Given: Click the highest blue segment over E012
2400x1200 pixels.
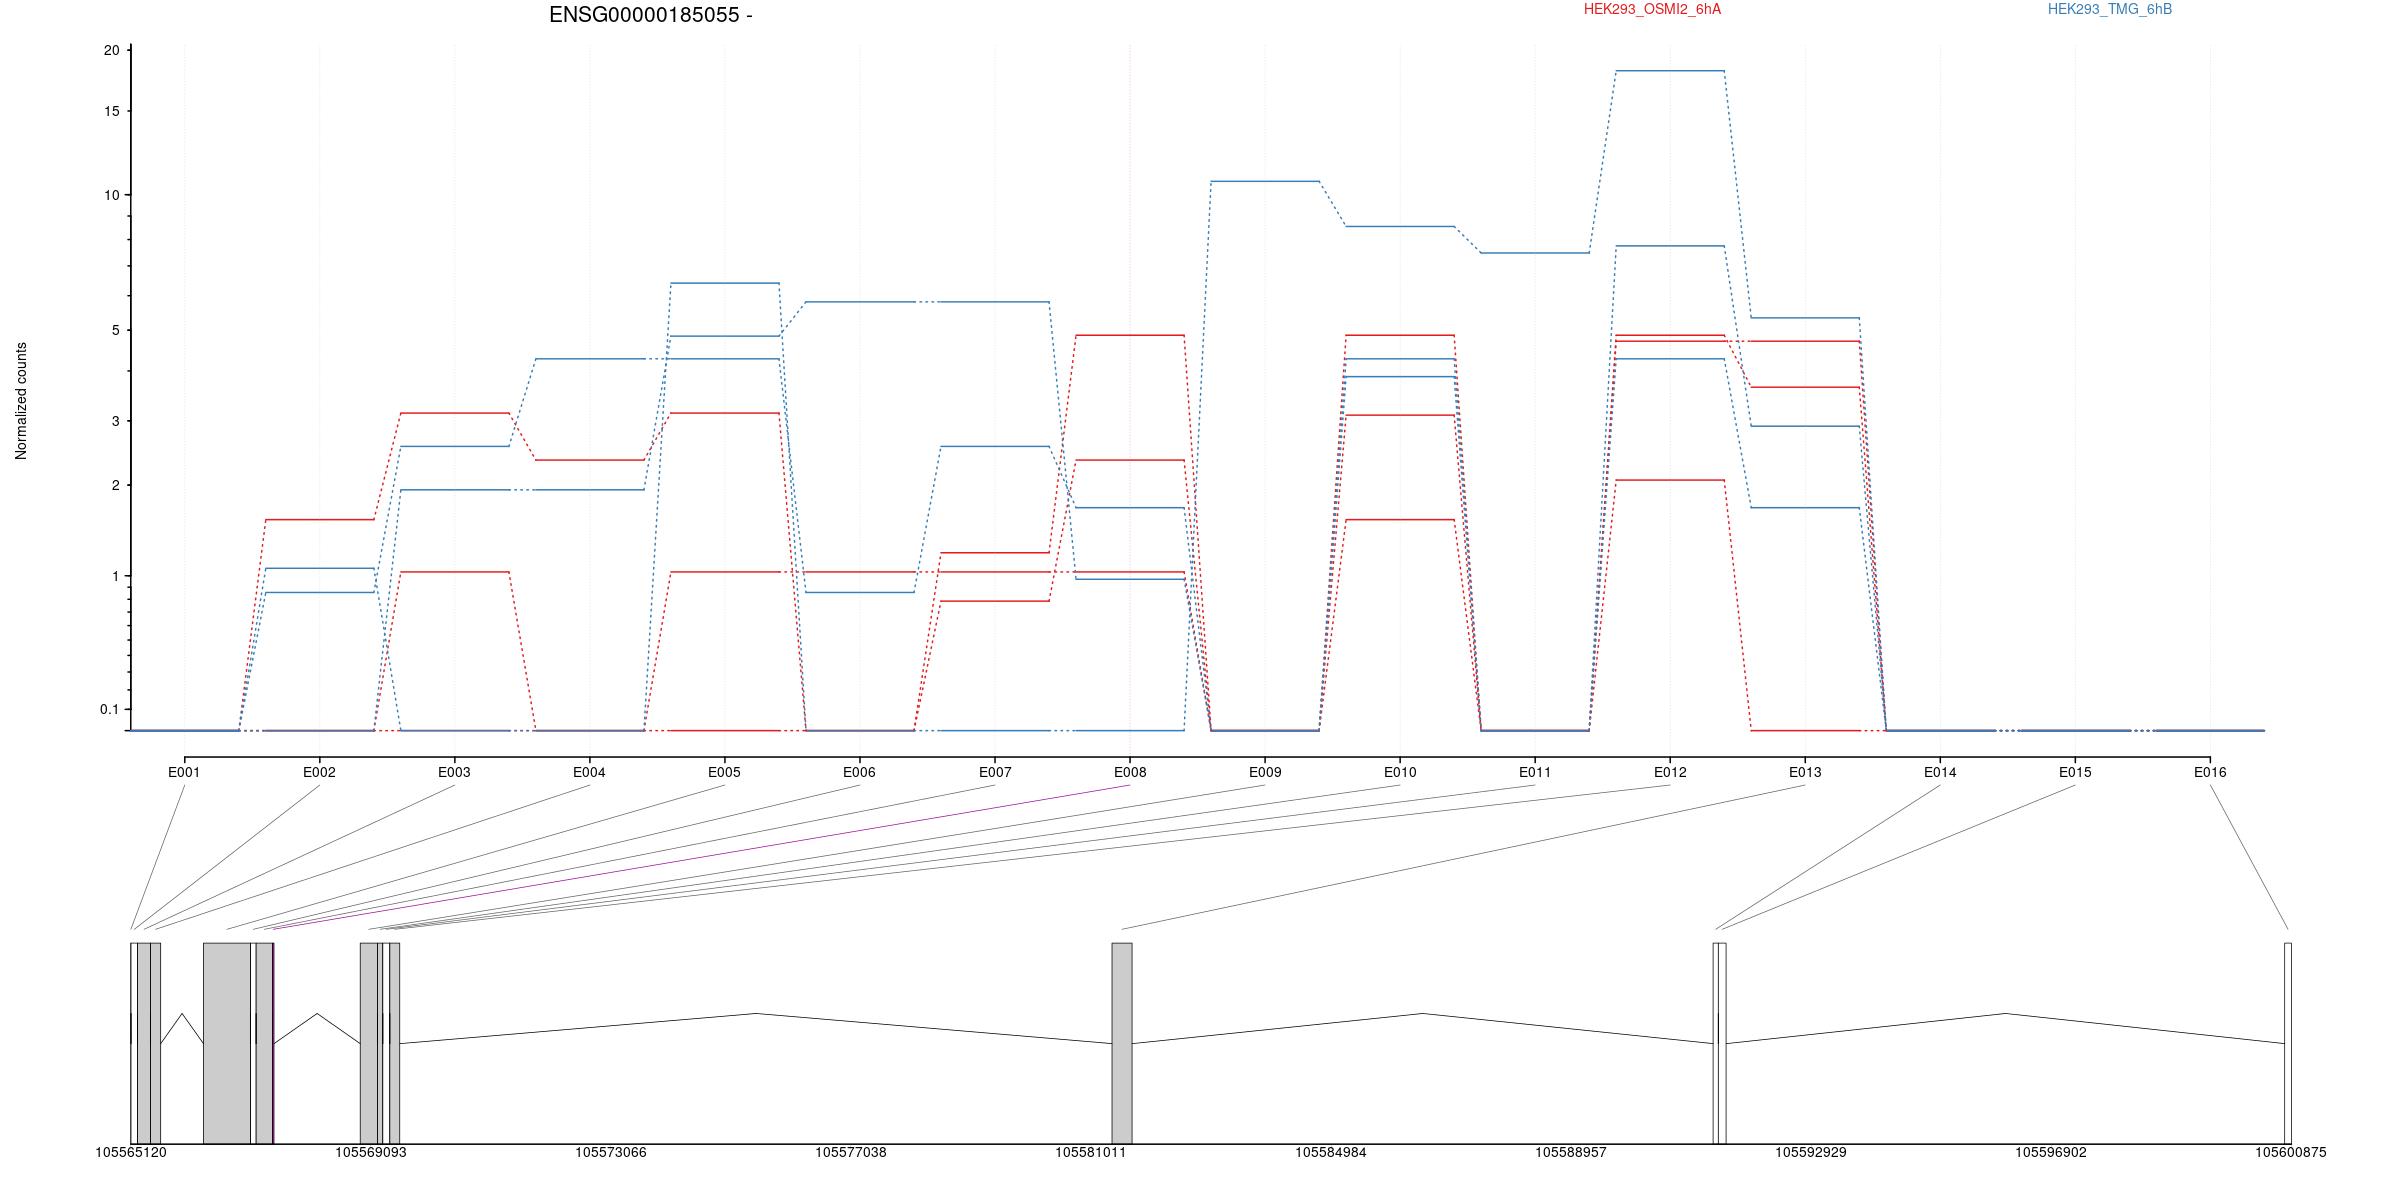Looking at the screenshot, I should pos(1670,71).
